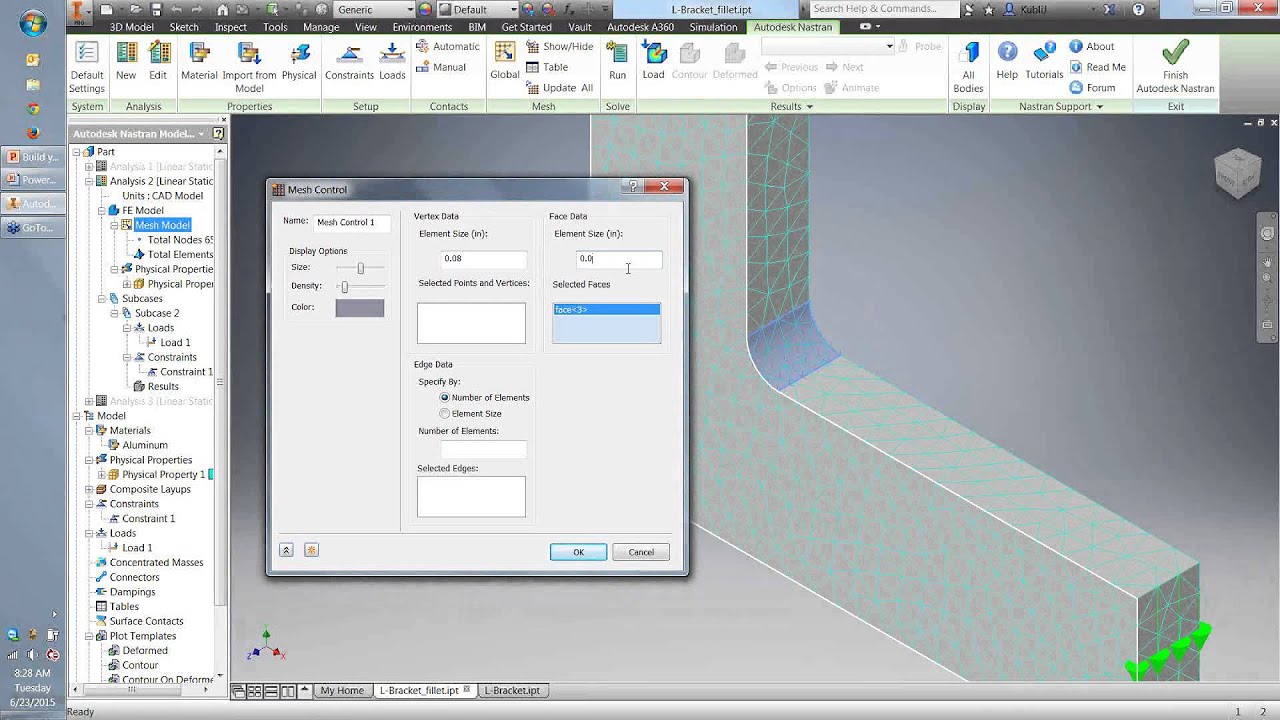The width and height of the screenshot is (1280, 720).
Task: Switch to the L-Bracket.ipt document tab
Action: pyautogui.click(x=512, y=691)
